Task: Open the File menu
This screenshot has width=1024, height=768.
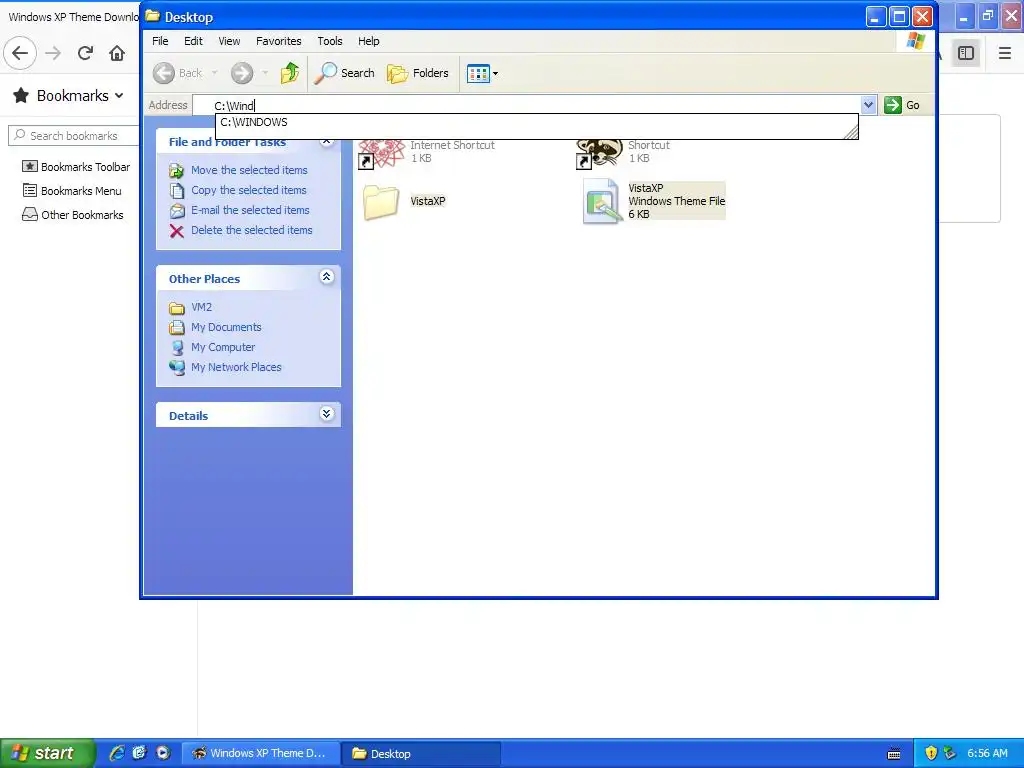Action: (160, 41)
